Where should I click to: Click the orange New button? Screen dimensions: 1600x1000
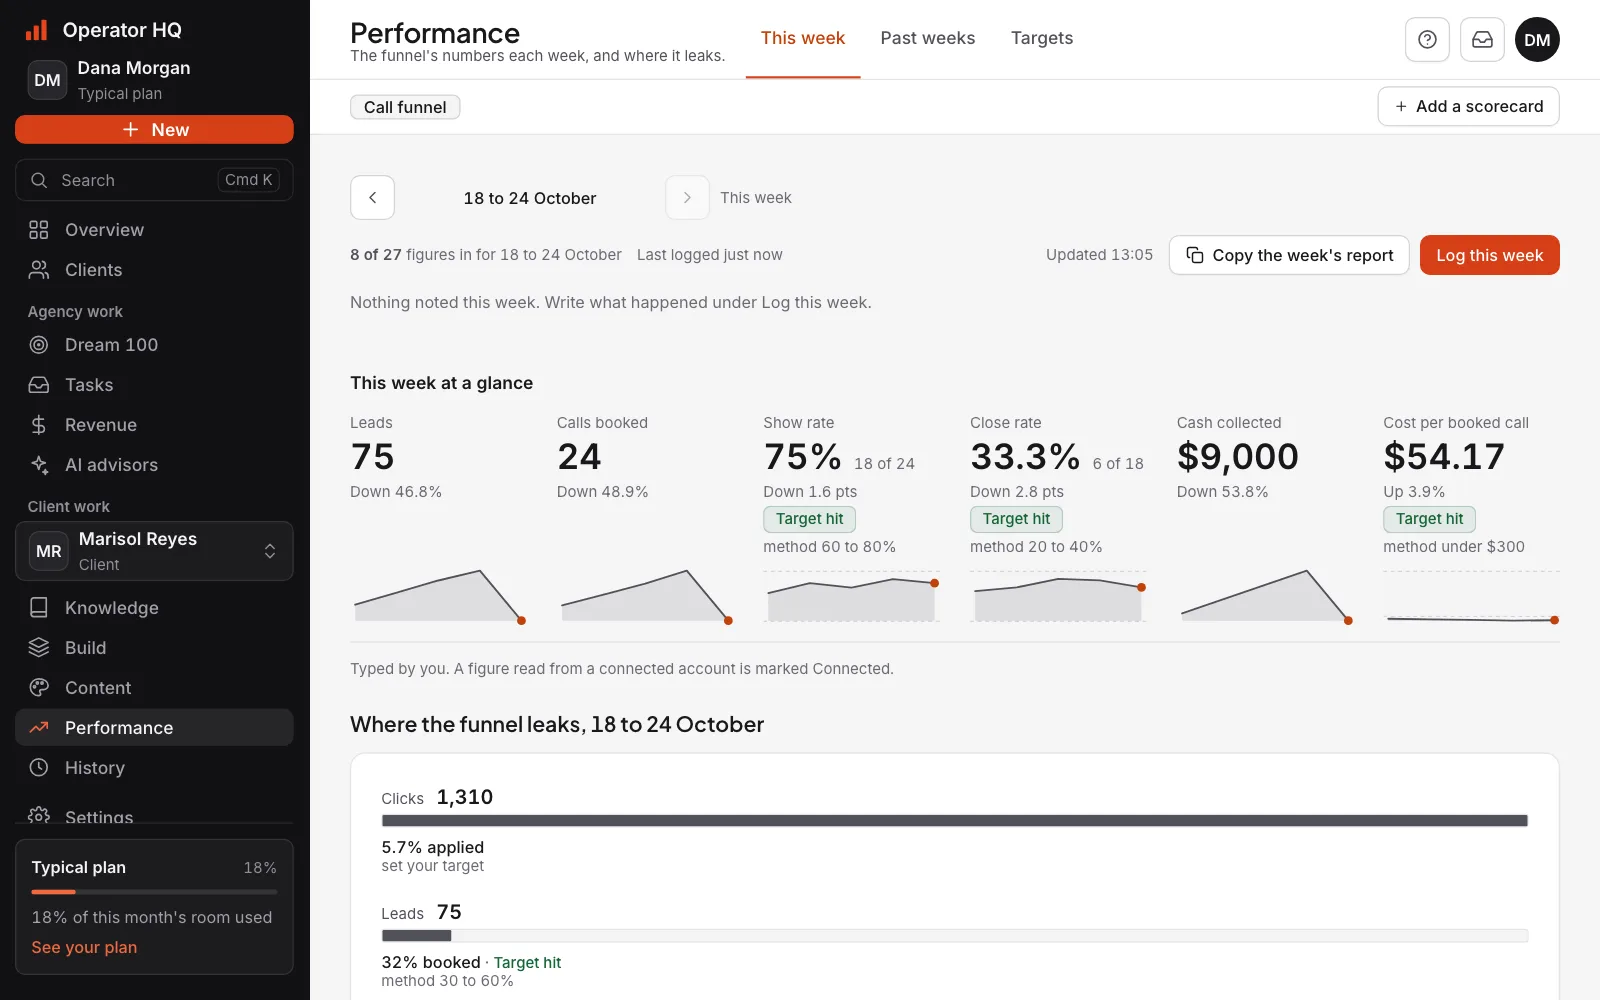[154, 130]
